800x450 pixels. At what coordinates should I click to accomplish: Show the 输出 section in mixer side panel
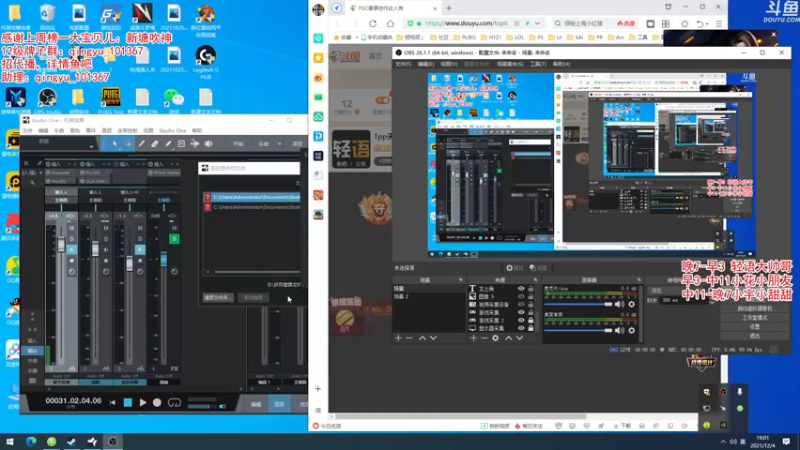(32, 351)
